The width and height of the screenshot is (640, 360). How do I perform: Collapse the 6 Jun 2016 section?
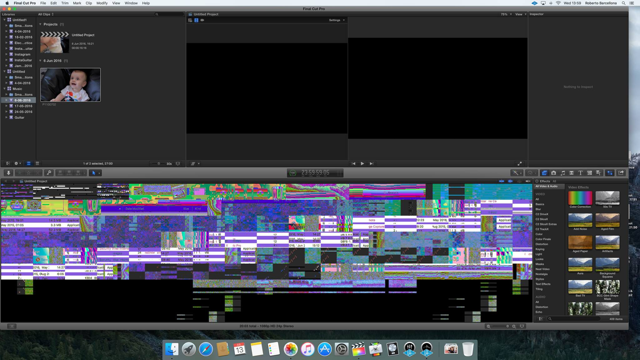(x=40, y=61)
